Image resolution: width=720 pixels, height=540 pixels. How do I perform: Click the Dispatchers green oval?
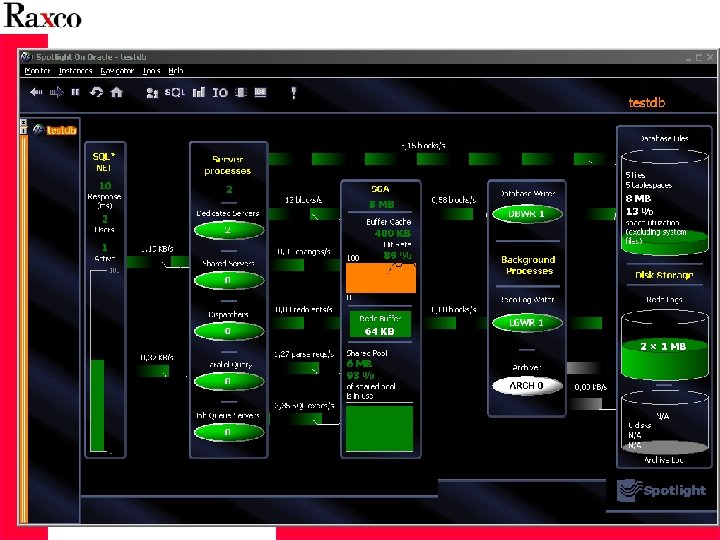pos(229,331)
